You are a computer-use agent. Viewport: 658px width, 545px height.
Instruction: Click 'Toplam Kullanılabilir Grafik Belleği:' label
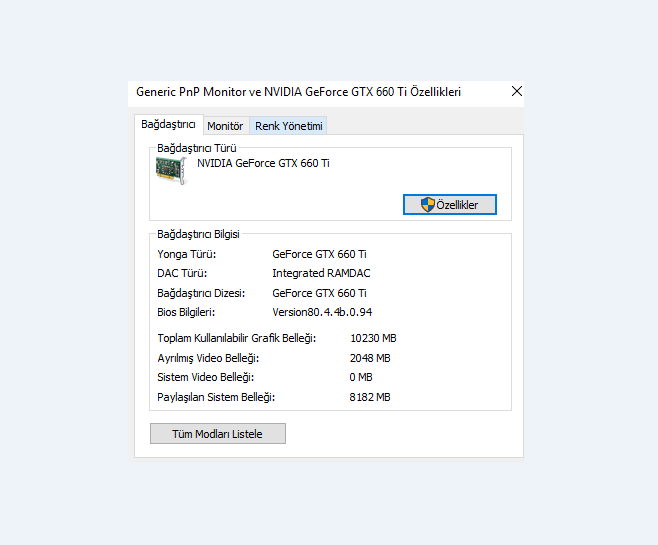coord(237,338)
